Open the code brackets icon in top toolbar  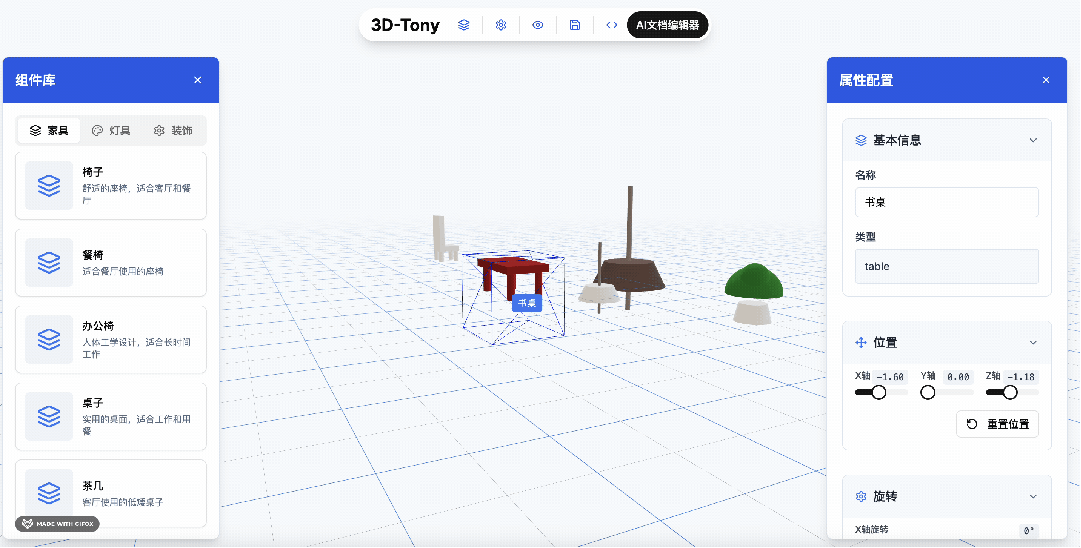coord(612,25)
